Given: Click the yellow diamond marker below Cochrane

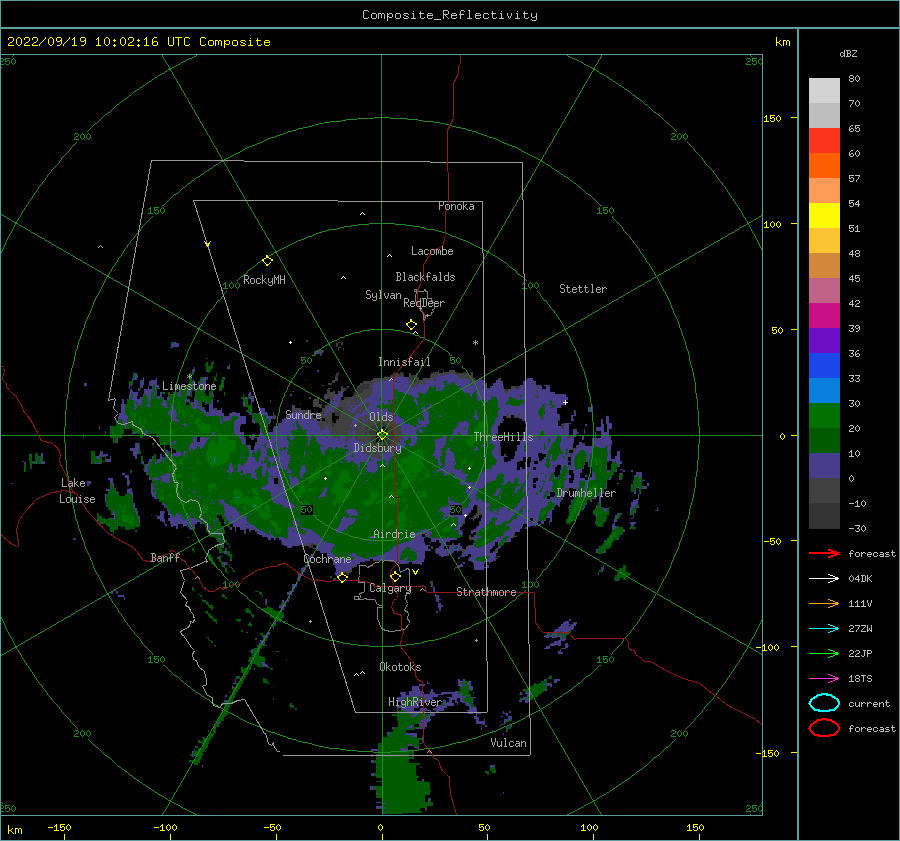Looking at the screenshot, I should tap(342, 577).
